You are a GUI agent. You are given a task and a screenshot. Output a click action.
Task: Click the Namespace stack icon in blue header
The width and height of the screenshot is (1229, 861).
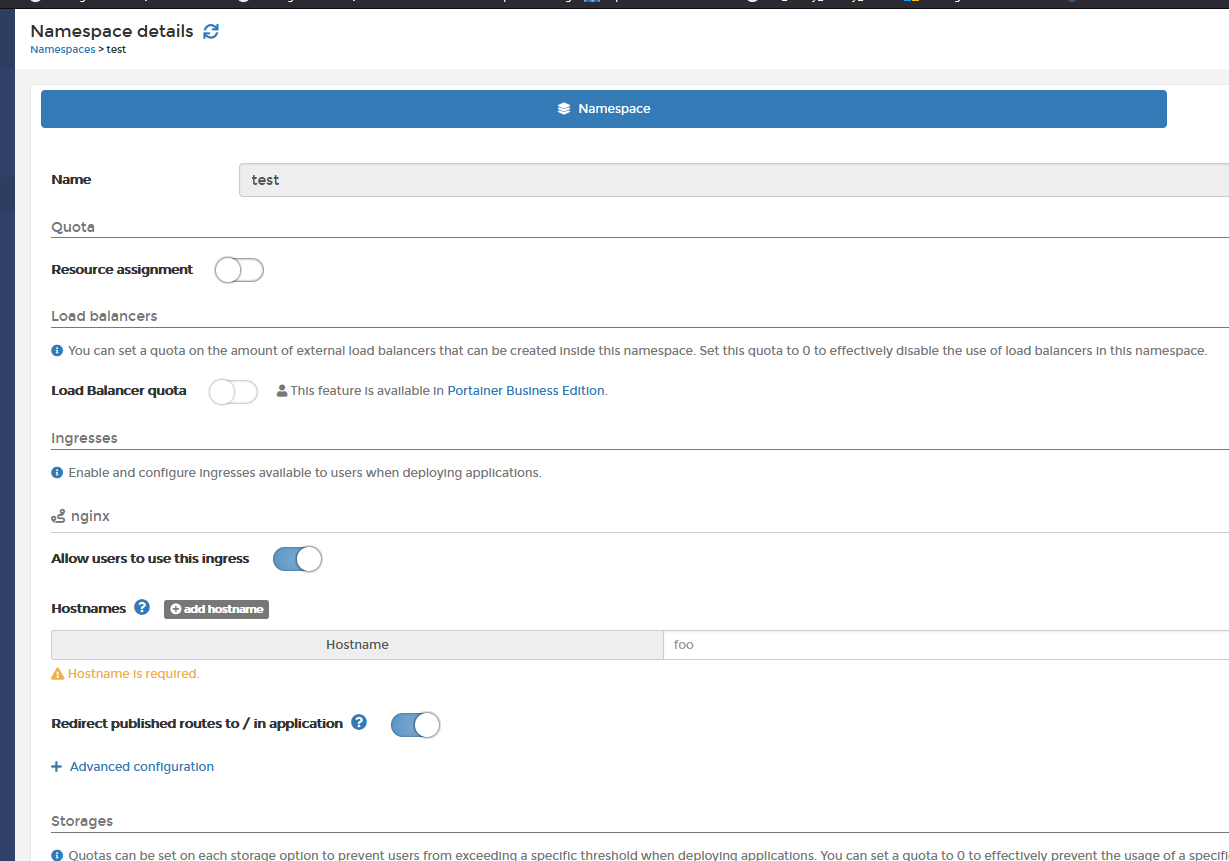pyautogui.click(x=561, y=108)
